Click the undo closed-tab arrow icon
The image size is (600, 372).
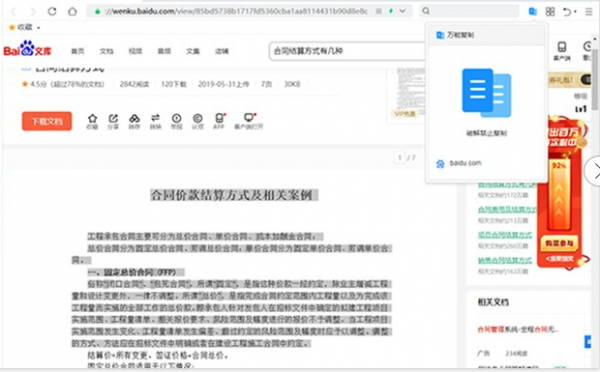(567, 12)
